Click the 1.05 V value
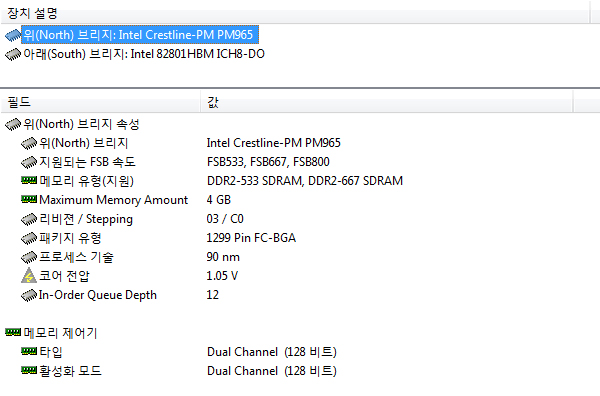Viewport: 600px width, 396px height. pos(222,276)
